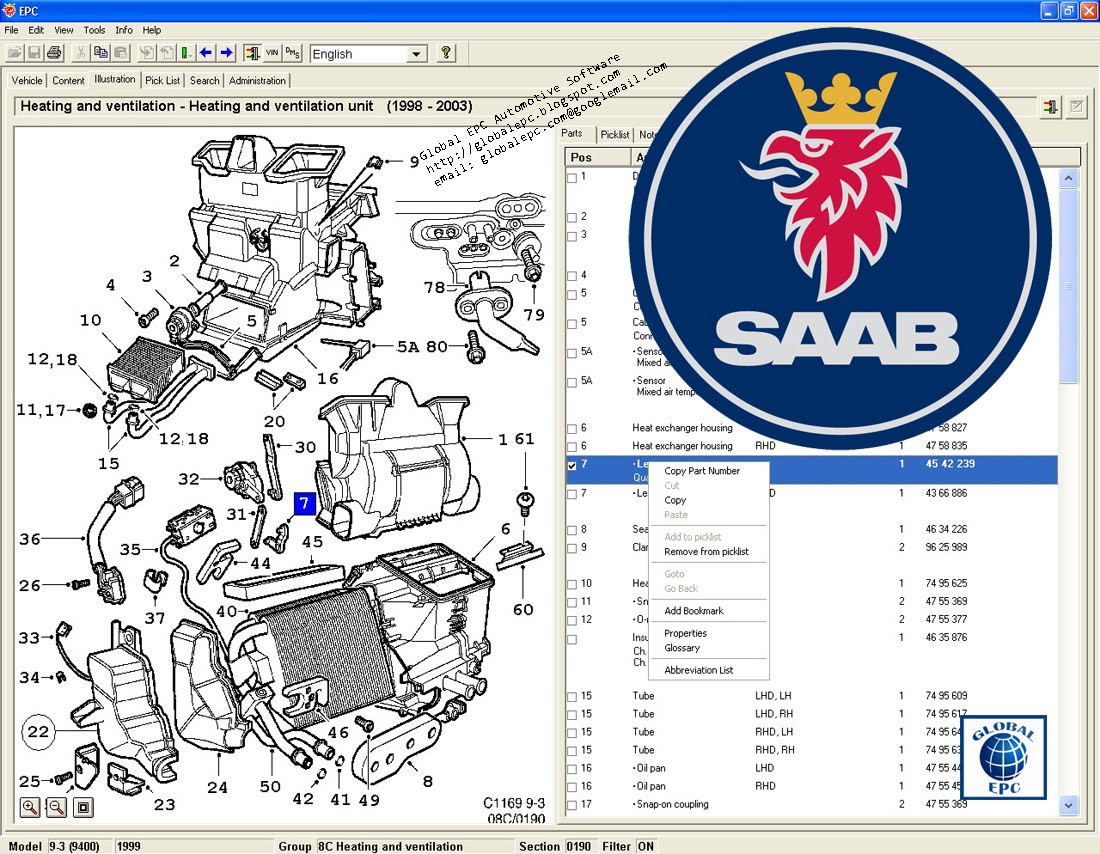
Task: Open the View menu
Action: click(64, 30)
